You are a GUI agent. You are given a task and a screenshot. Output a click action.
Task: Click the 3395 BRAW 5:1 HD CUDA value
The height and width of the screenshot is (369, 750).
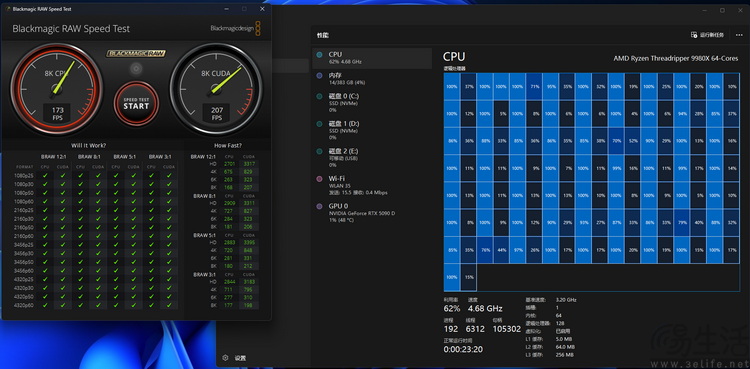click(249, 243)
